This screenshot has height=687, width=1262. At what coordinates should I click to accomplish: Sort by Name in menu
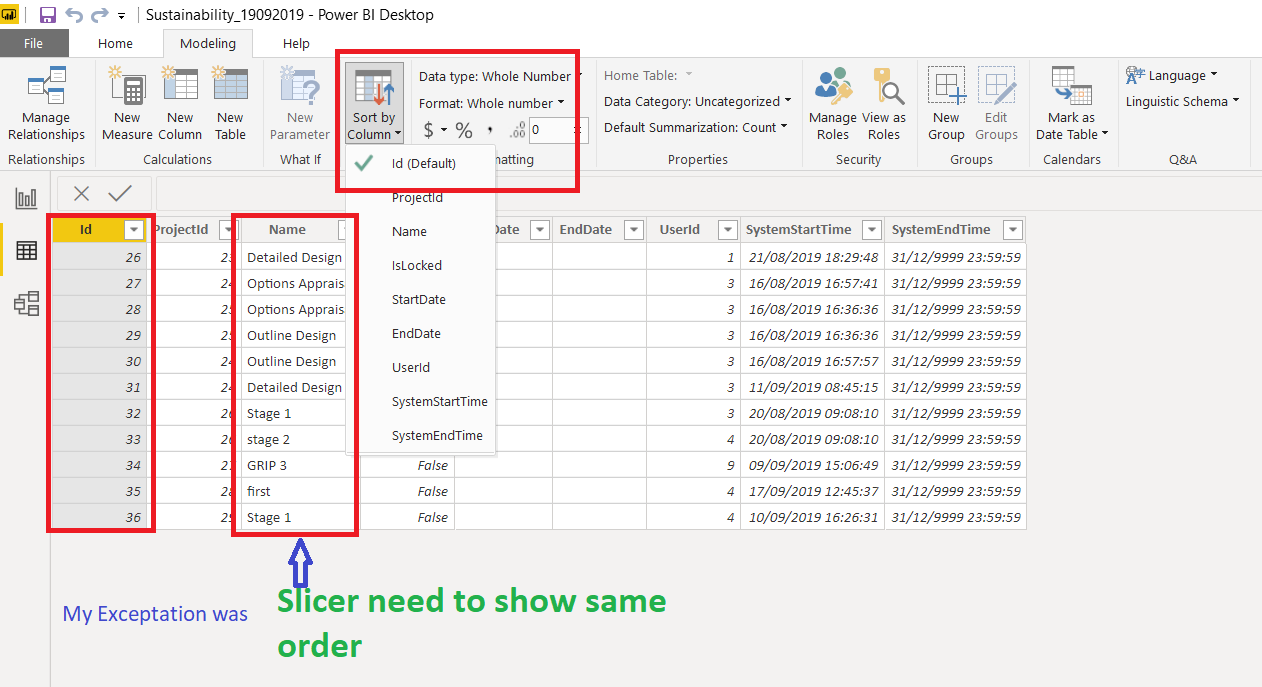coord(420,231)
